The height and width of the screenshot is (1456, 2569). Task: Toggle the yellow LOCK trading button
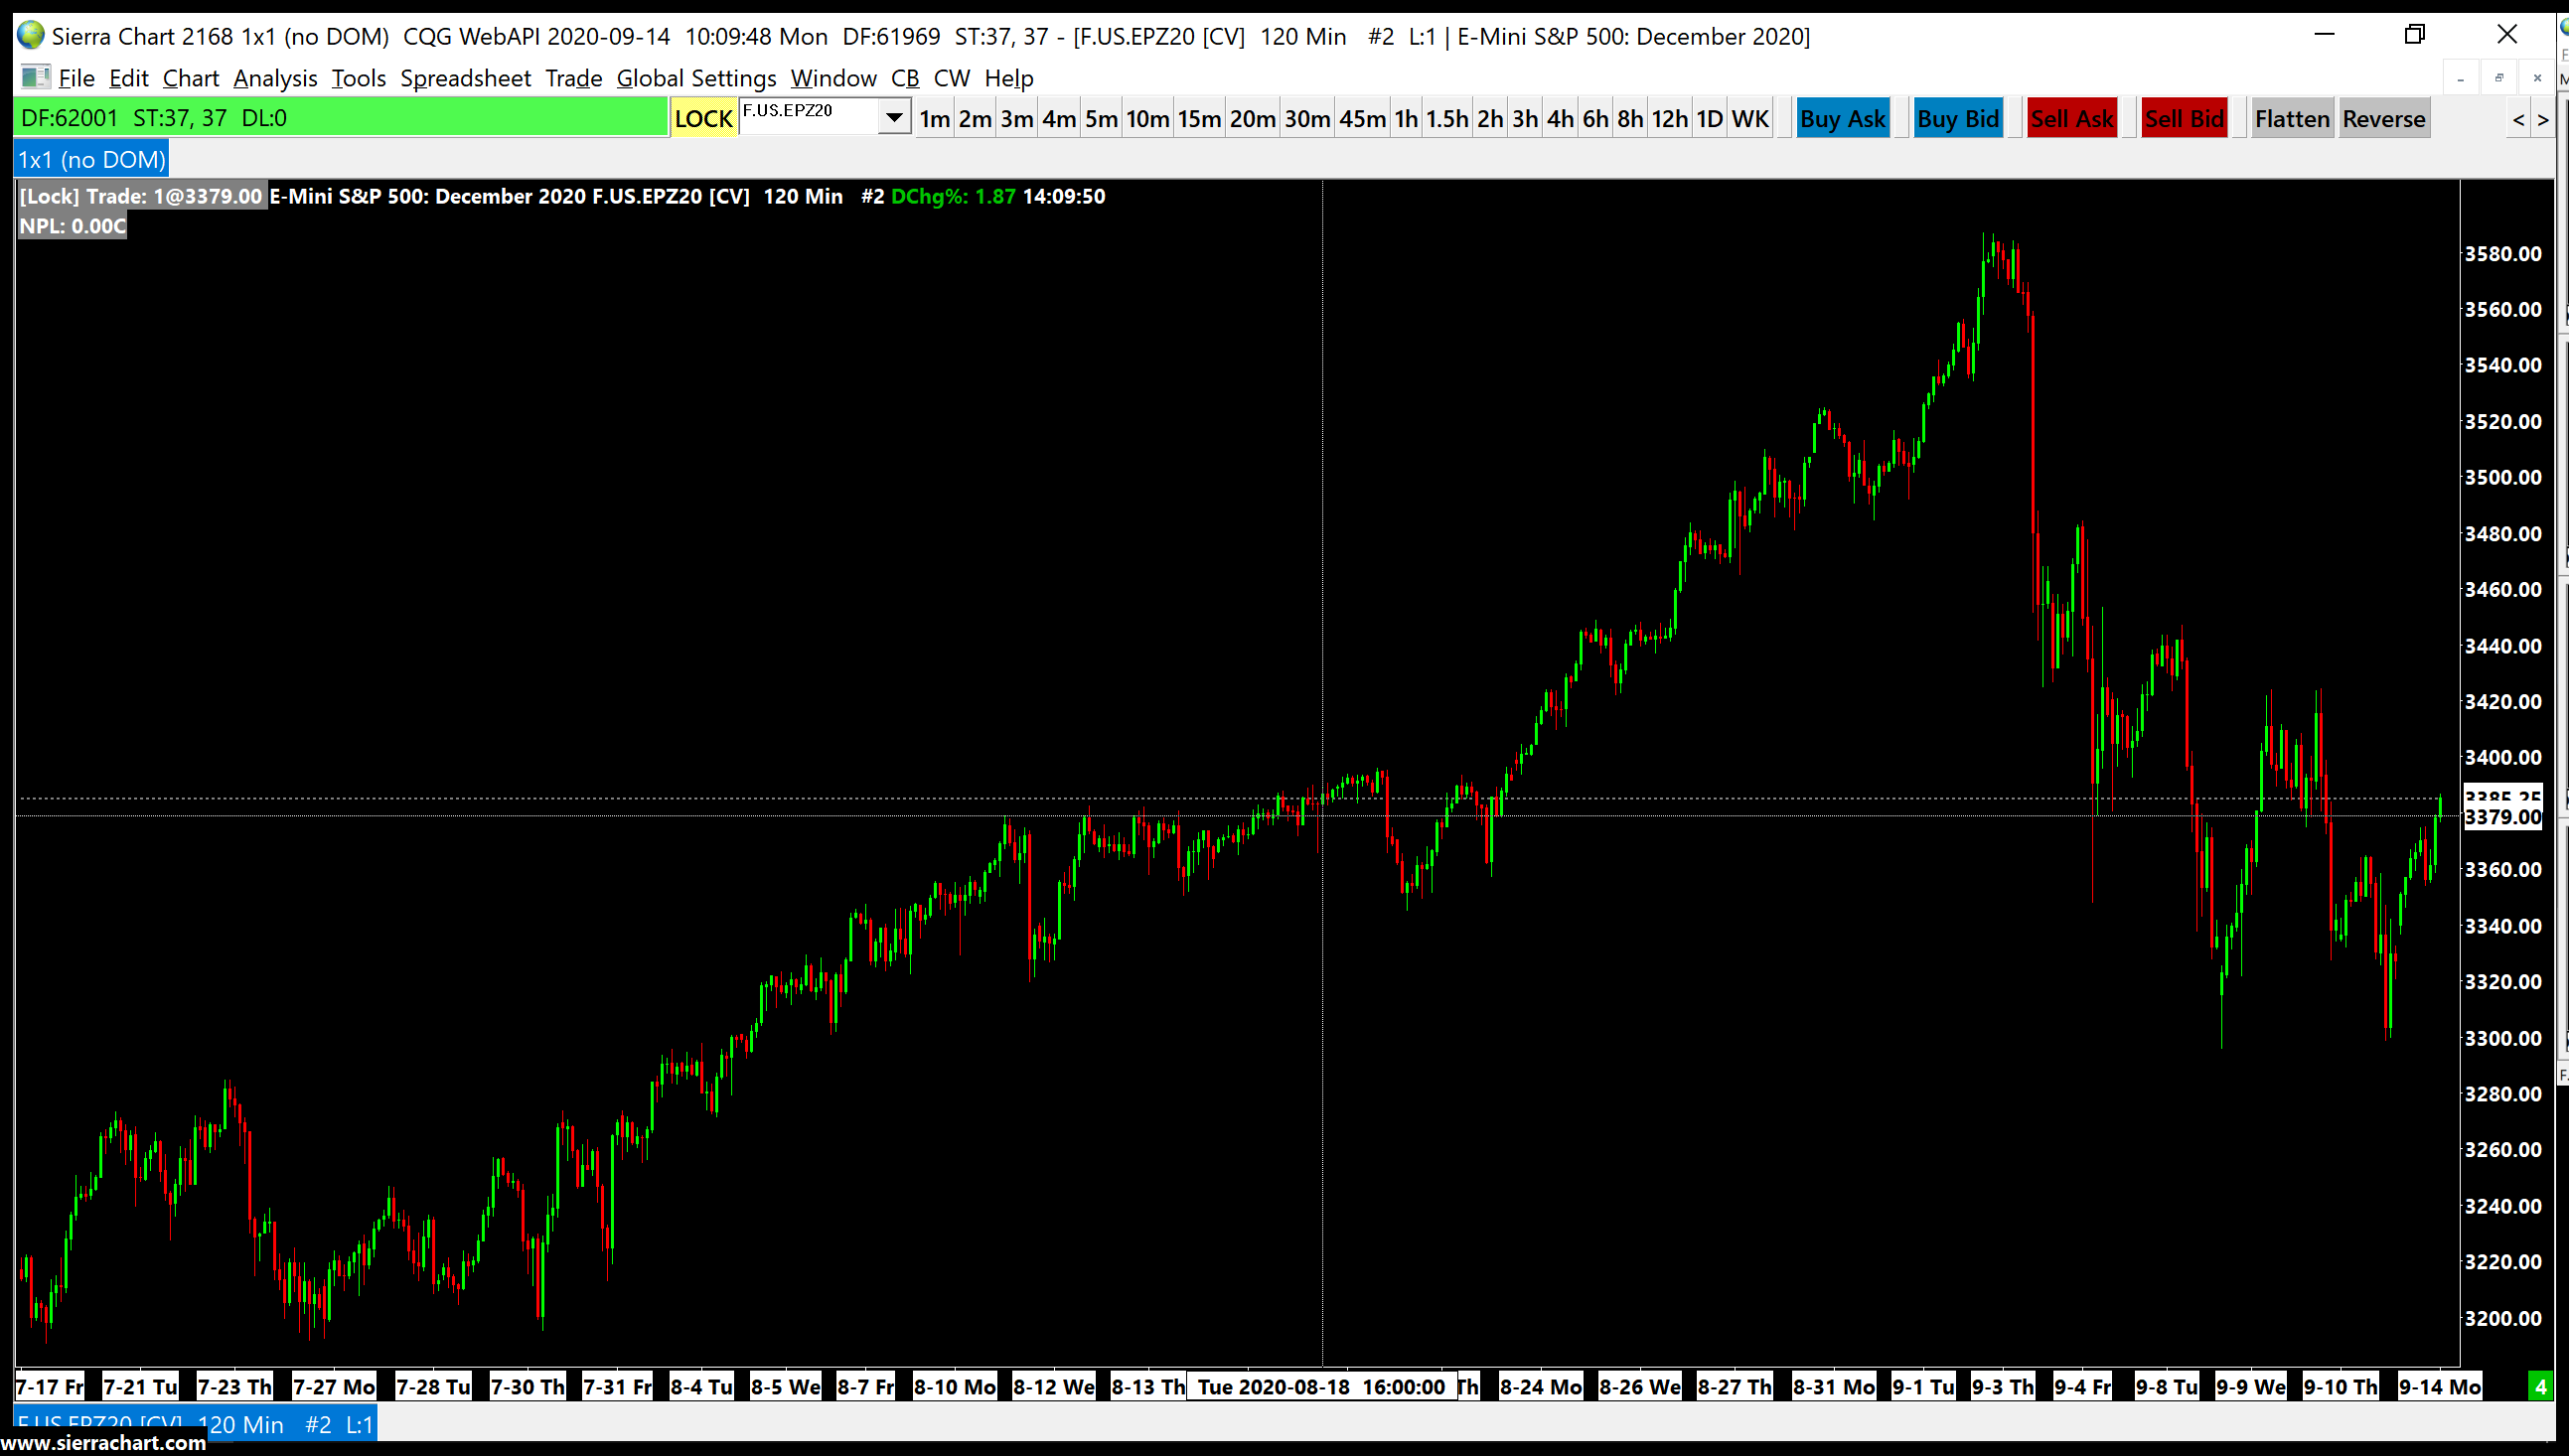click(x=703, y=118)
